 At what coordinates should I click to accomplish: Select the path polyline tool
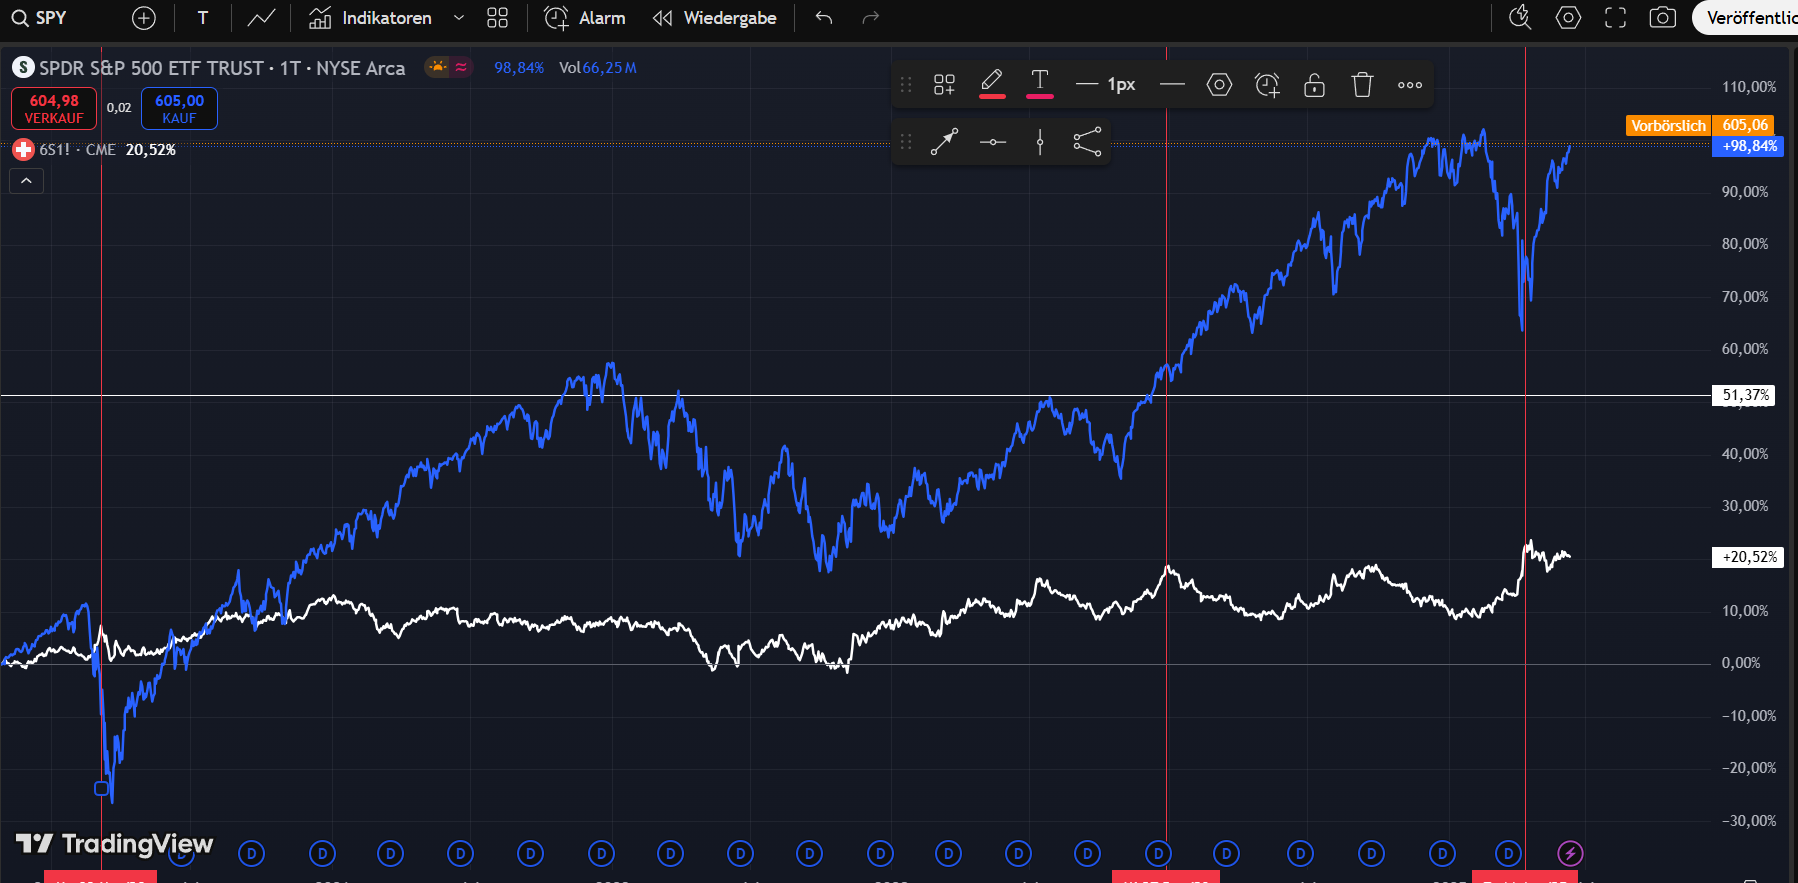1087,142
